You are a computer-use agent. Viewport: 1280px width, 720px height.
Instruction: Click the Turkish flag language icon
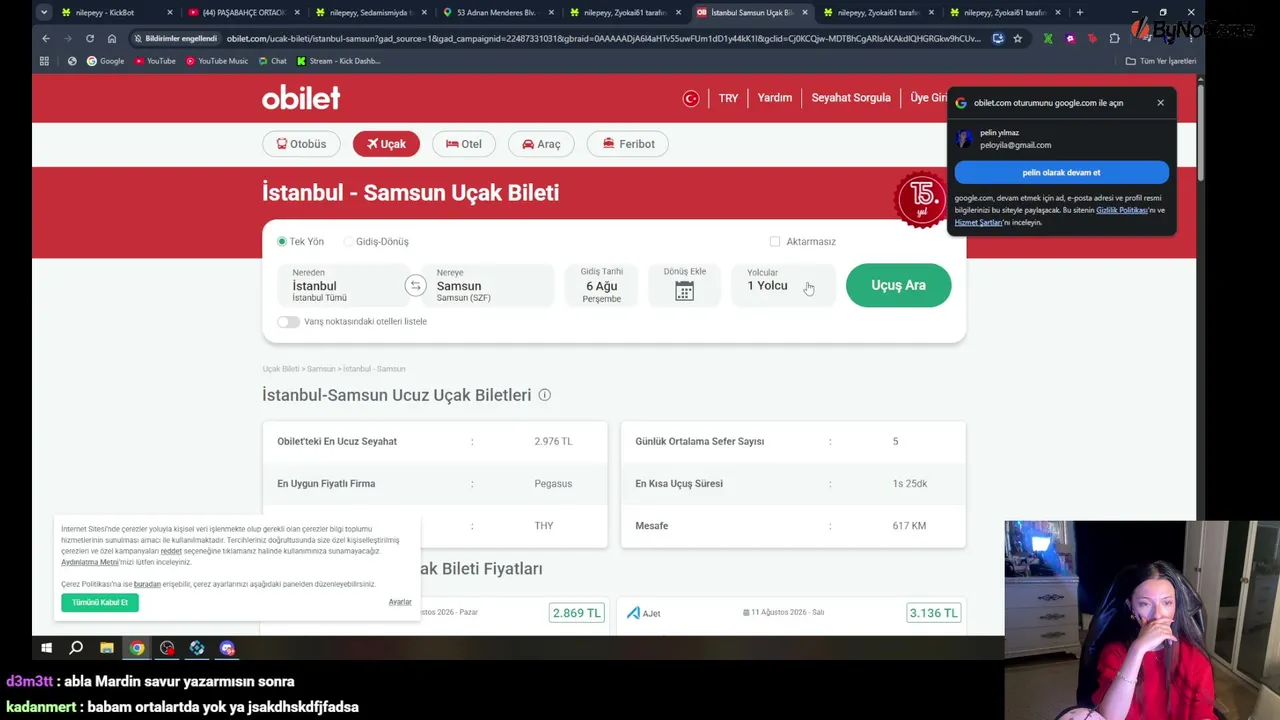click(x=691, y=98)
